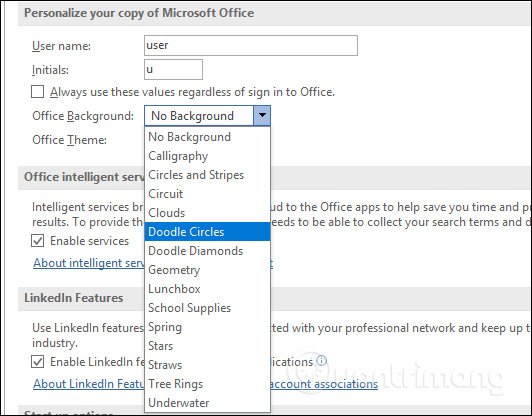This screenshot has width=532, height=416.
Task: Select No Background from the list
Action: (x=207, y=137)
